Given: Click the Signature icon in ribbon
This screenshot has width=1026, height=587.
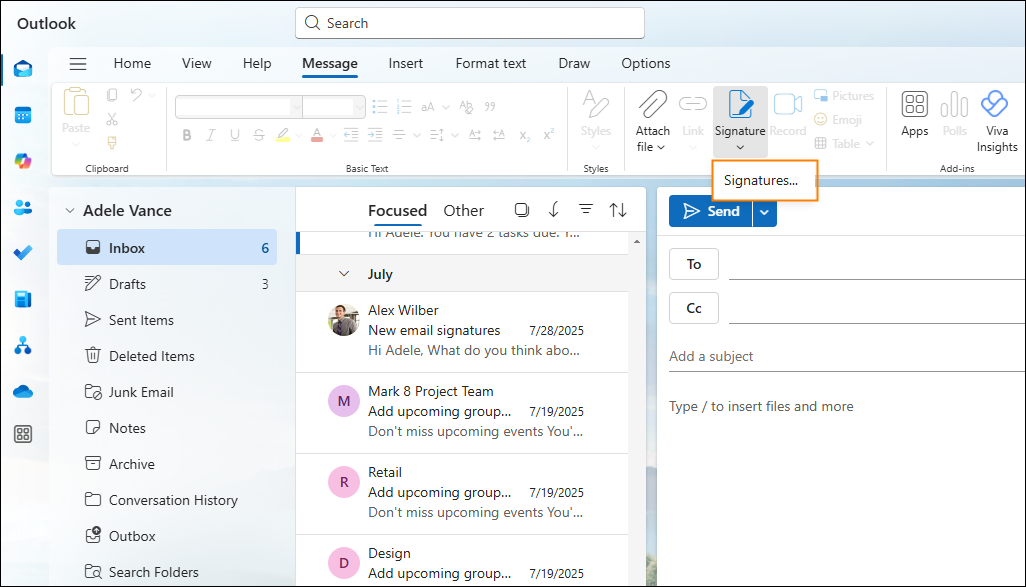Looking at the screenshot, I should pos(740,105).
